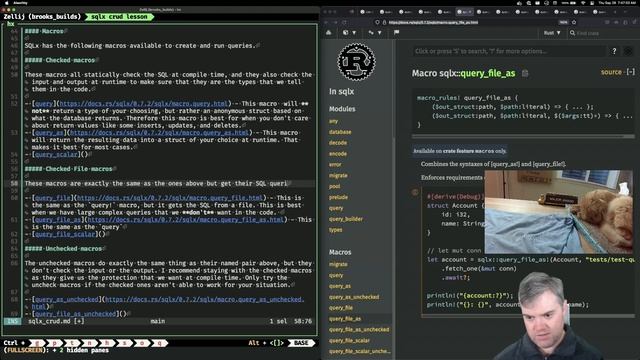The height and width of the screenshot is (360, 640).
Task: Open the 'any' module link
Action: 333,121
